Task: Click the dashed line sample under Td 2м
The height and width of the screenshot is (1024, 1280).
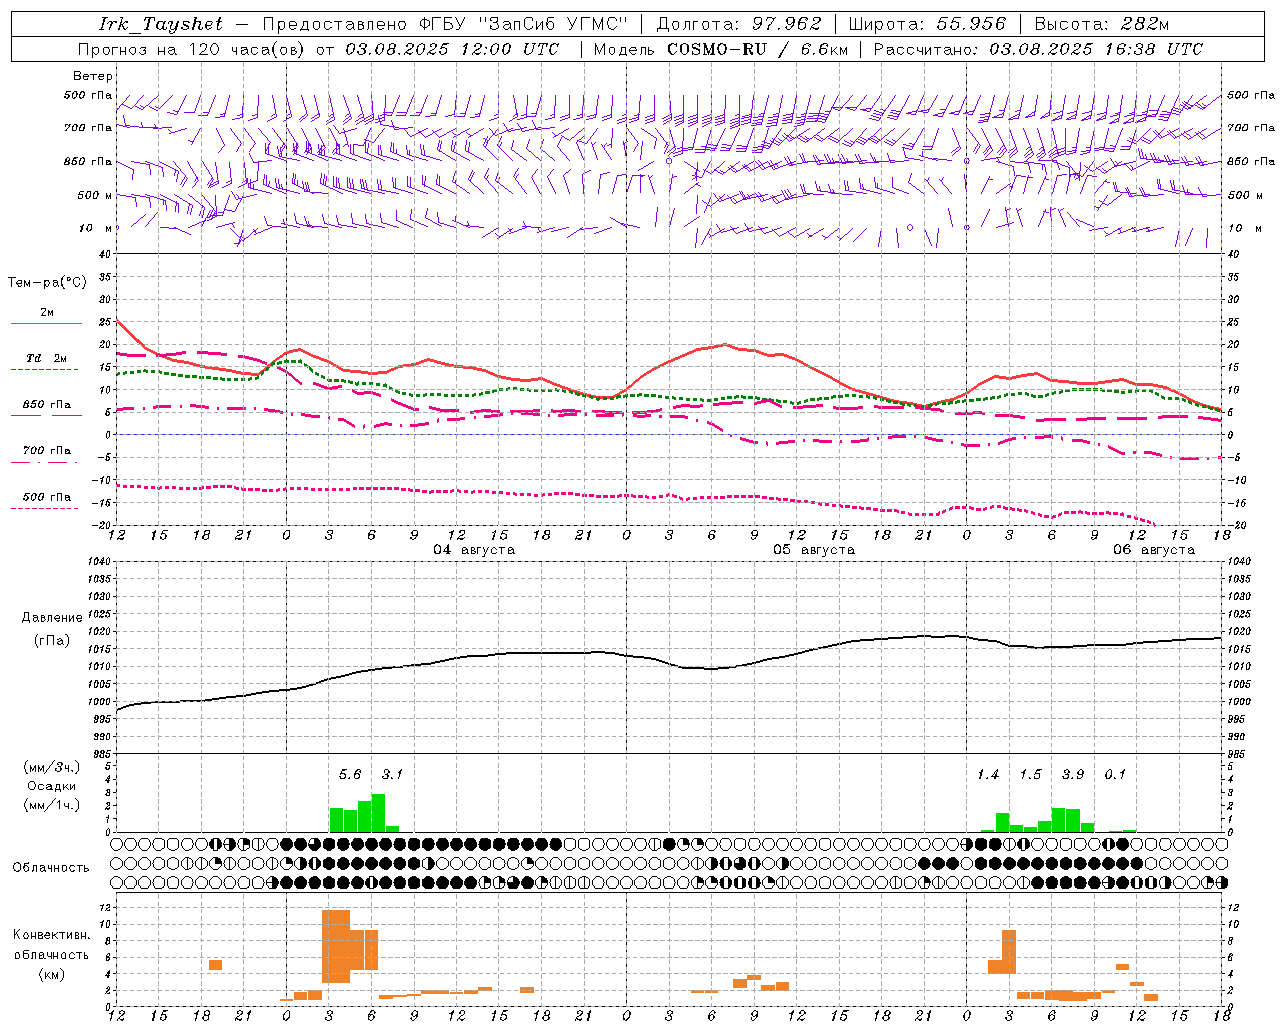Action: 45,370
